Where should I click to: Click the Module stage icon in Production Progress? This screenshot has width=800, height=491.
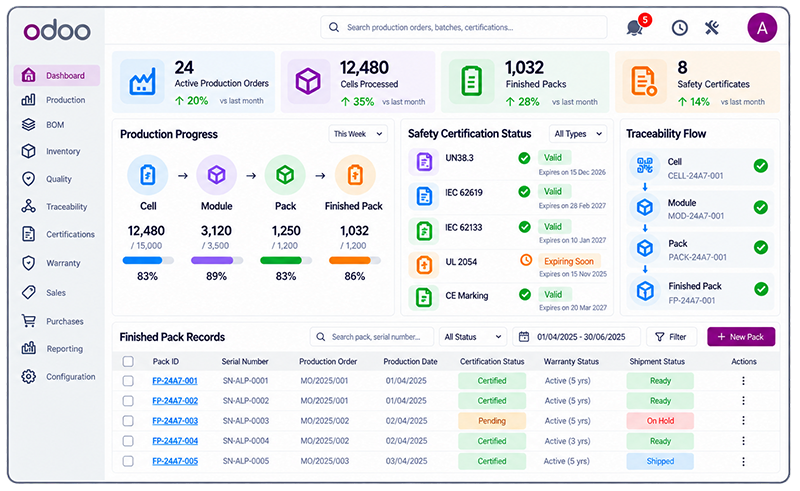216,175
